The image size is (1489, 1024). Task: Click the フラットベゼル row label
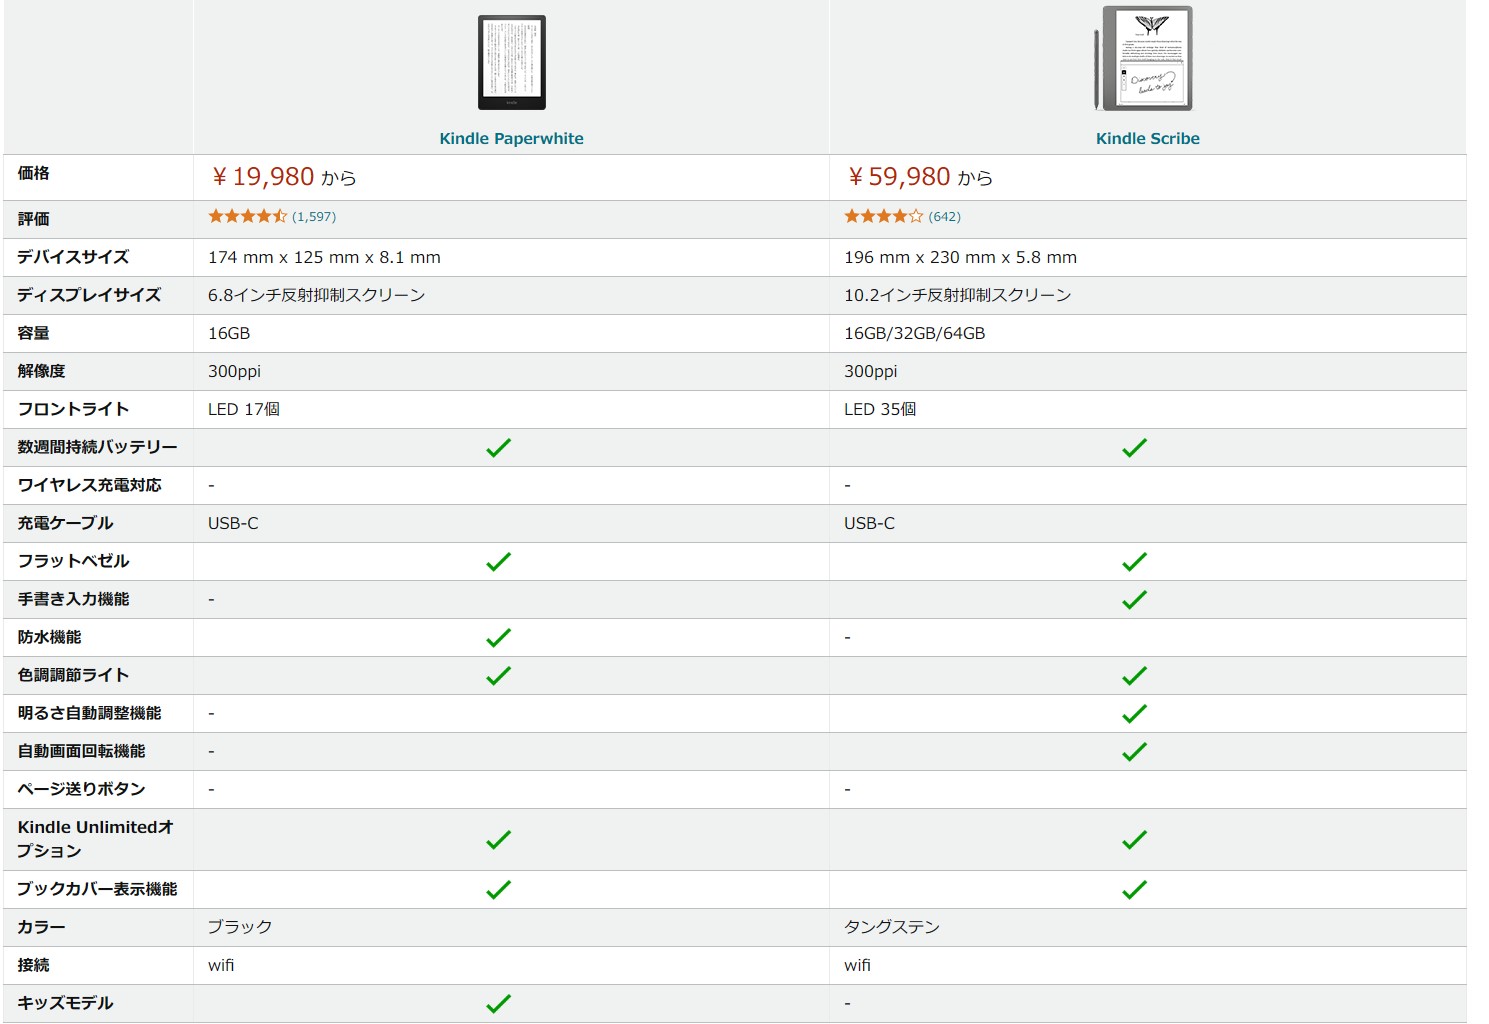73,561
